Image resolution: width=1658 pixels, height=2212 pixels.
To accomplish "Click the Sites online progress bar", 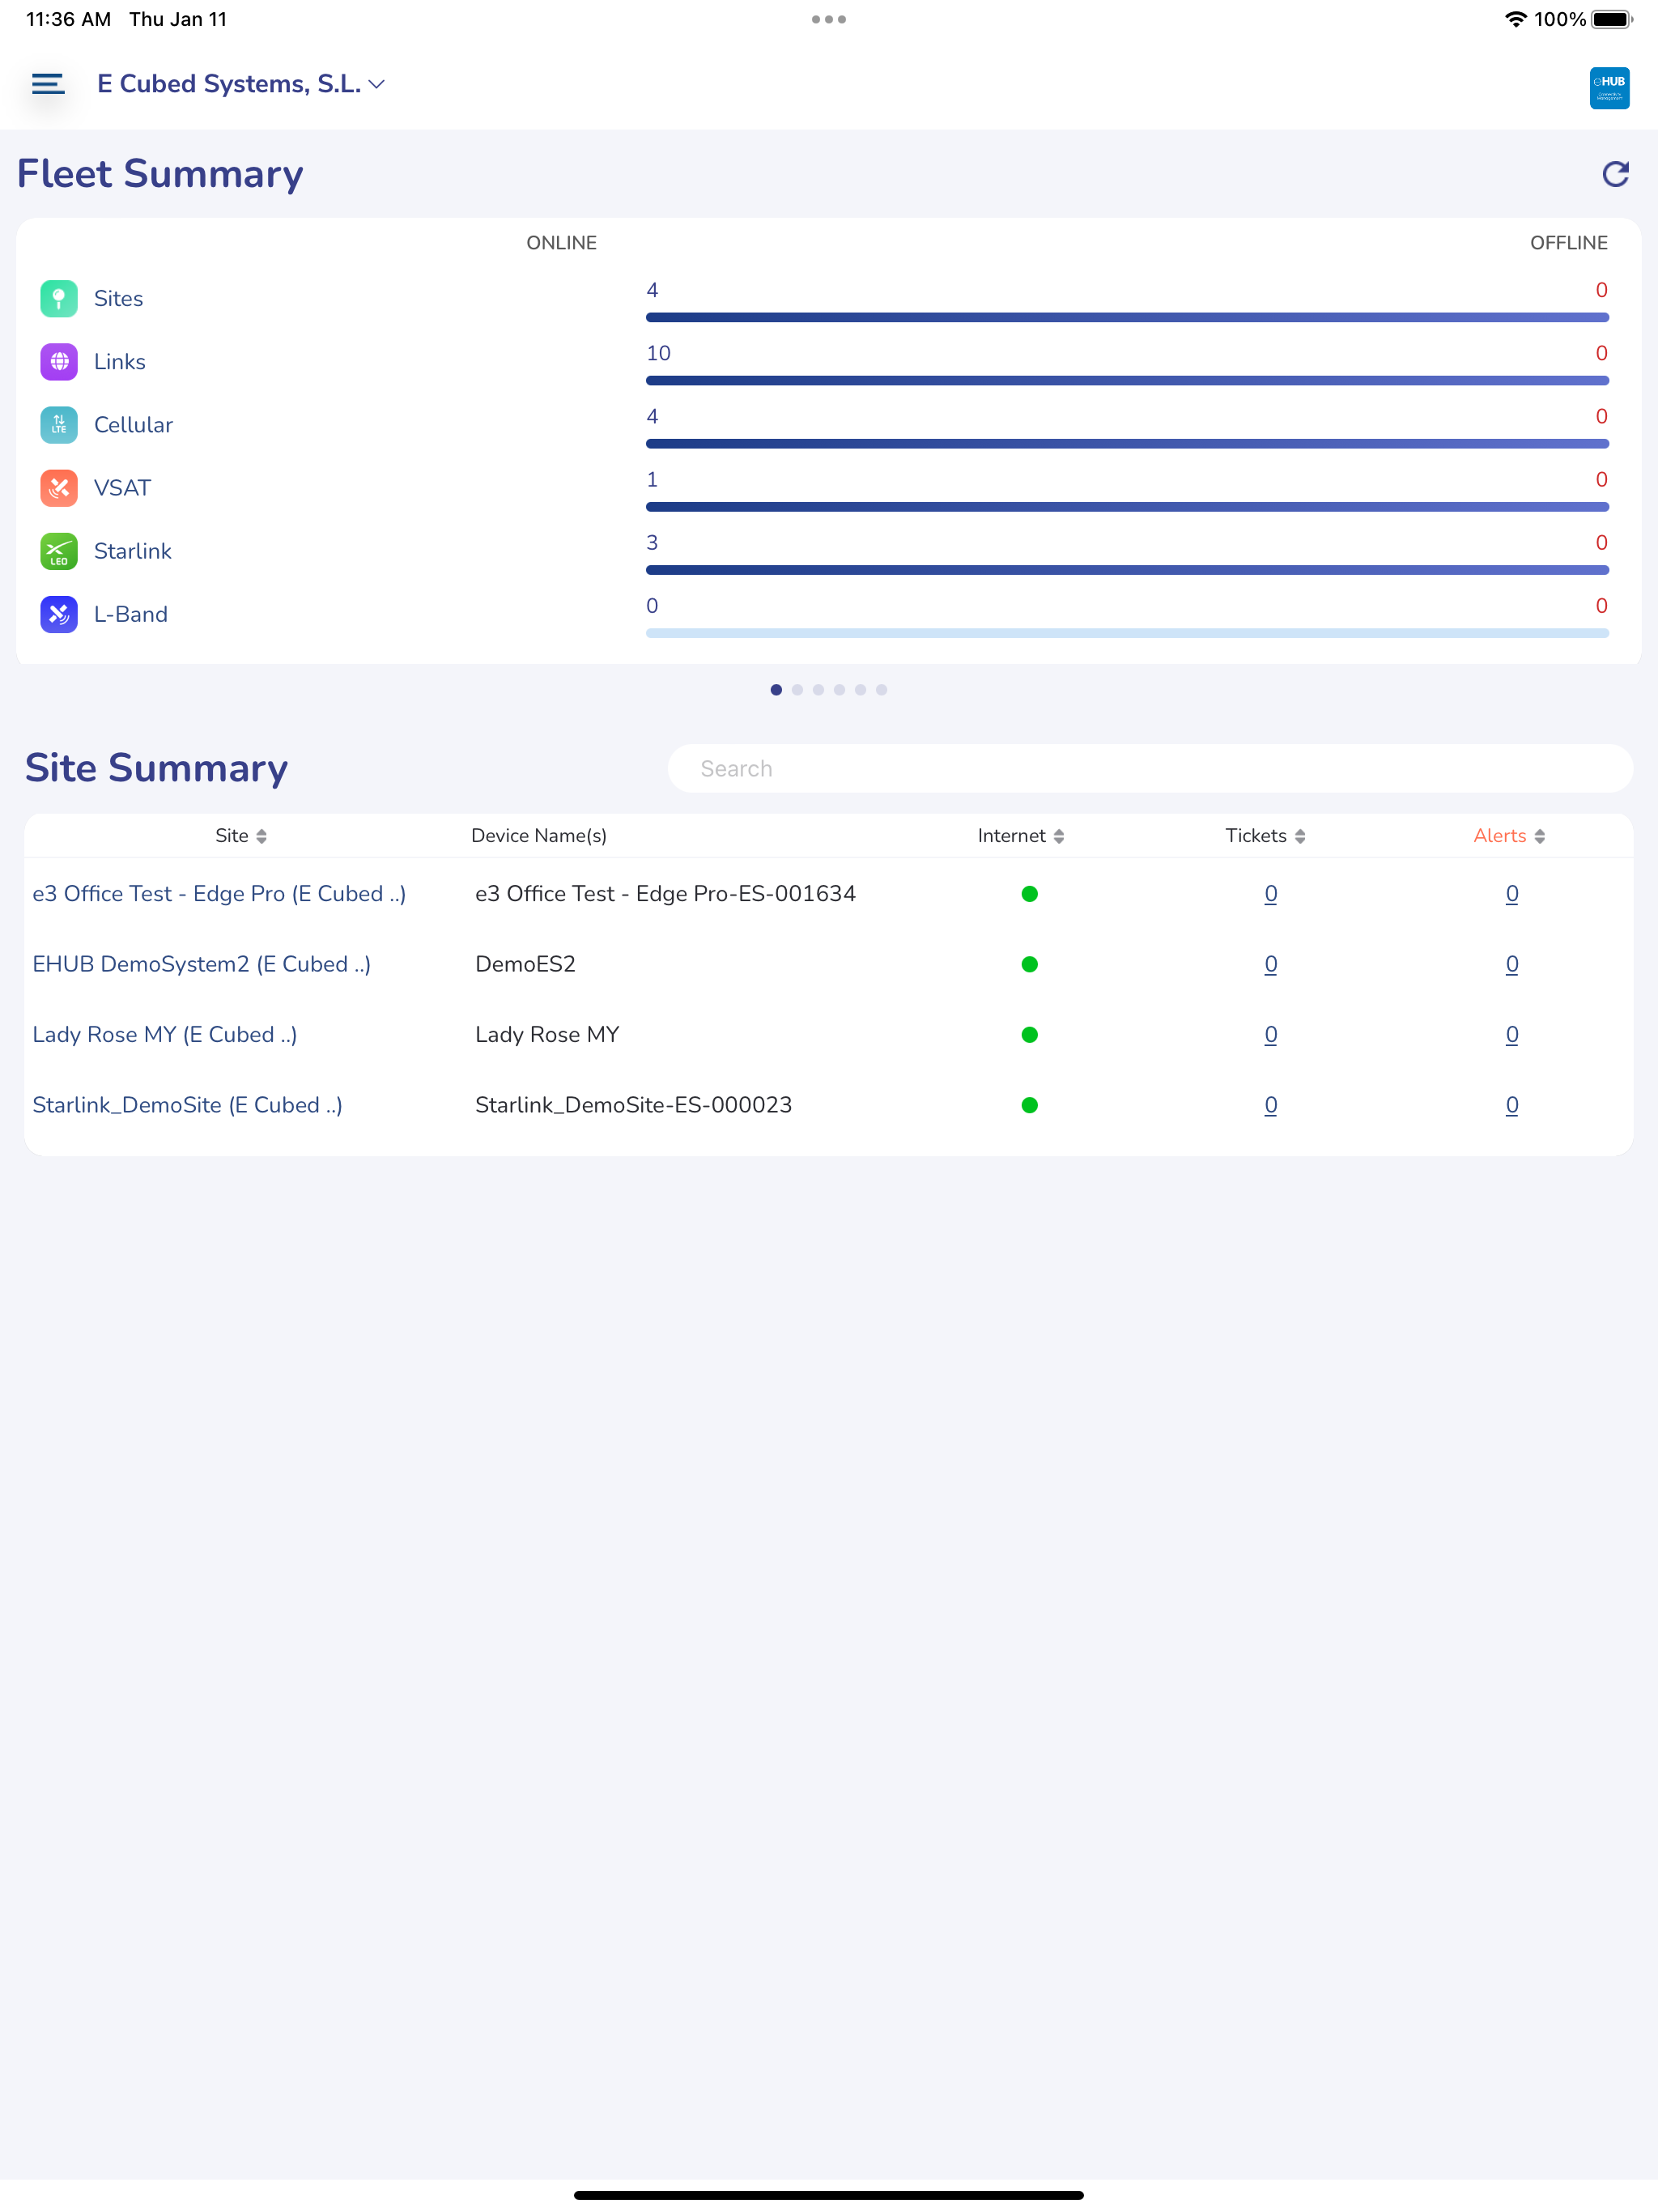I will 1127,317.
